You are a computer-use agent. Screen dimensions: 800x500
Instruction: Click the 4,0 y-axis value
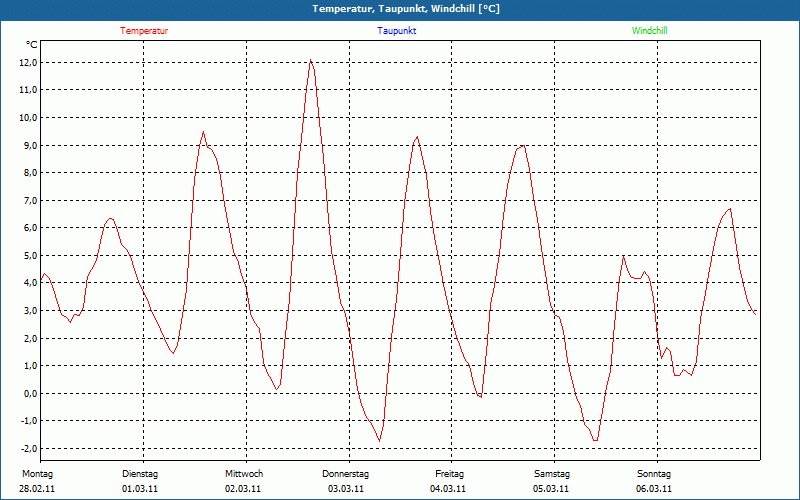(30, 283)
